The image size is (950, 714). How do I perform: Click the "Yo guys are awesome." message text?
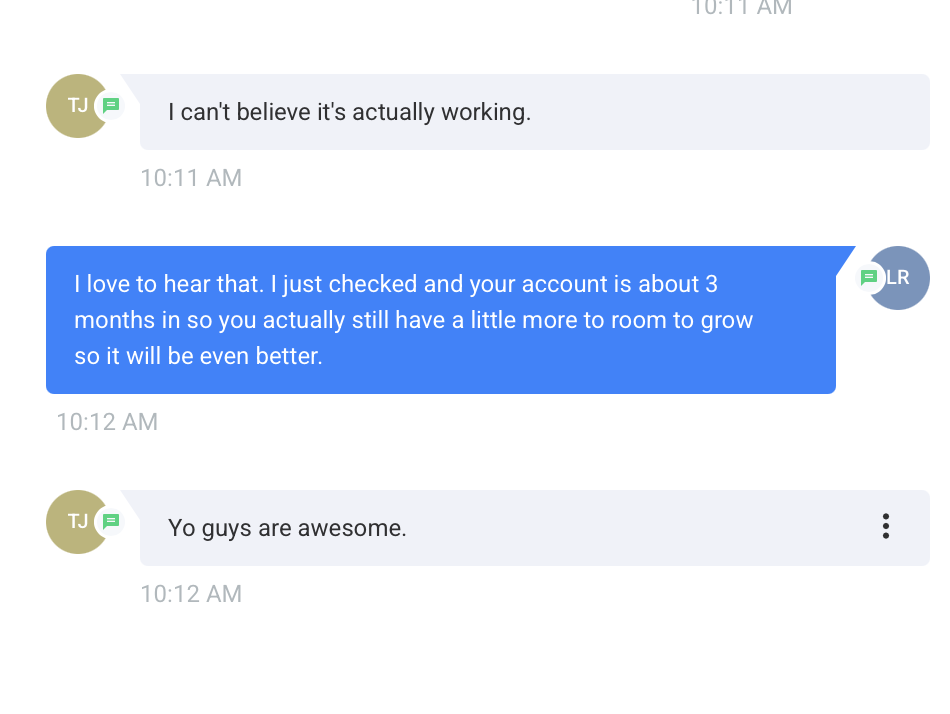[x=287, y=528]
